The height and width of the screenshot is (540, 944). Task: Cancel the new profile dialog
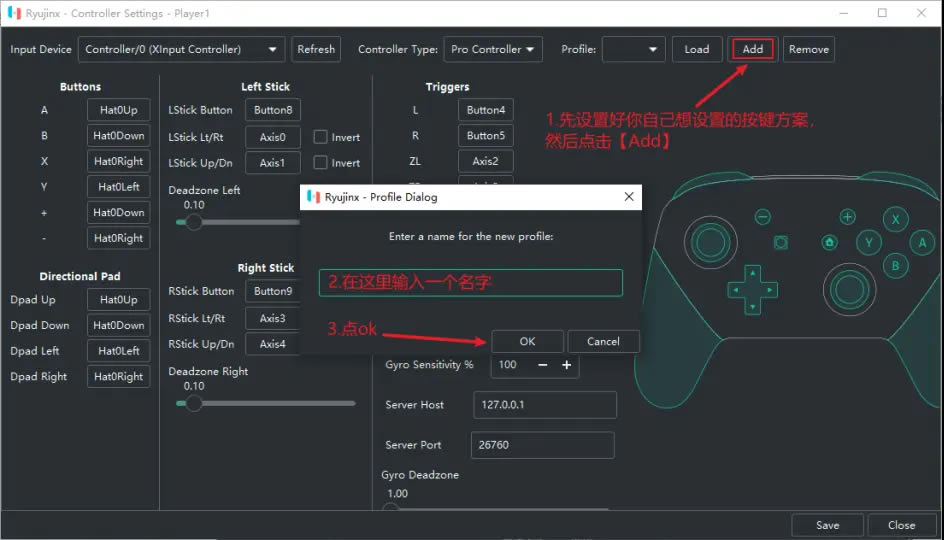tap(603, 342)
